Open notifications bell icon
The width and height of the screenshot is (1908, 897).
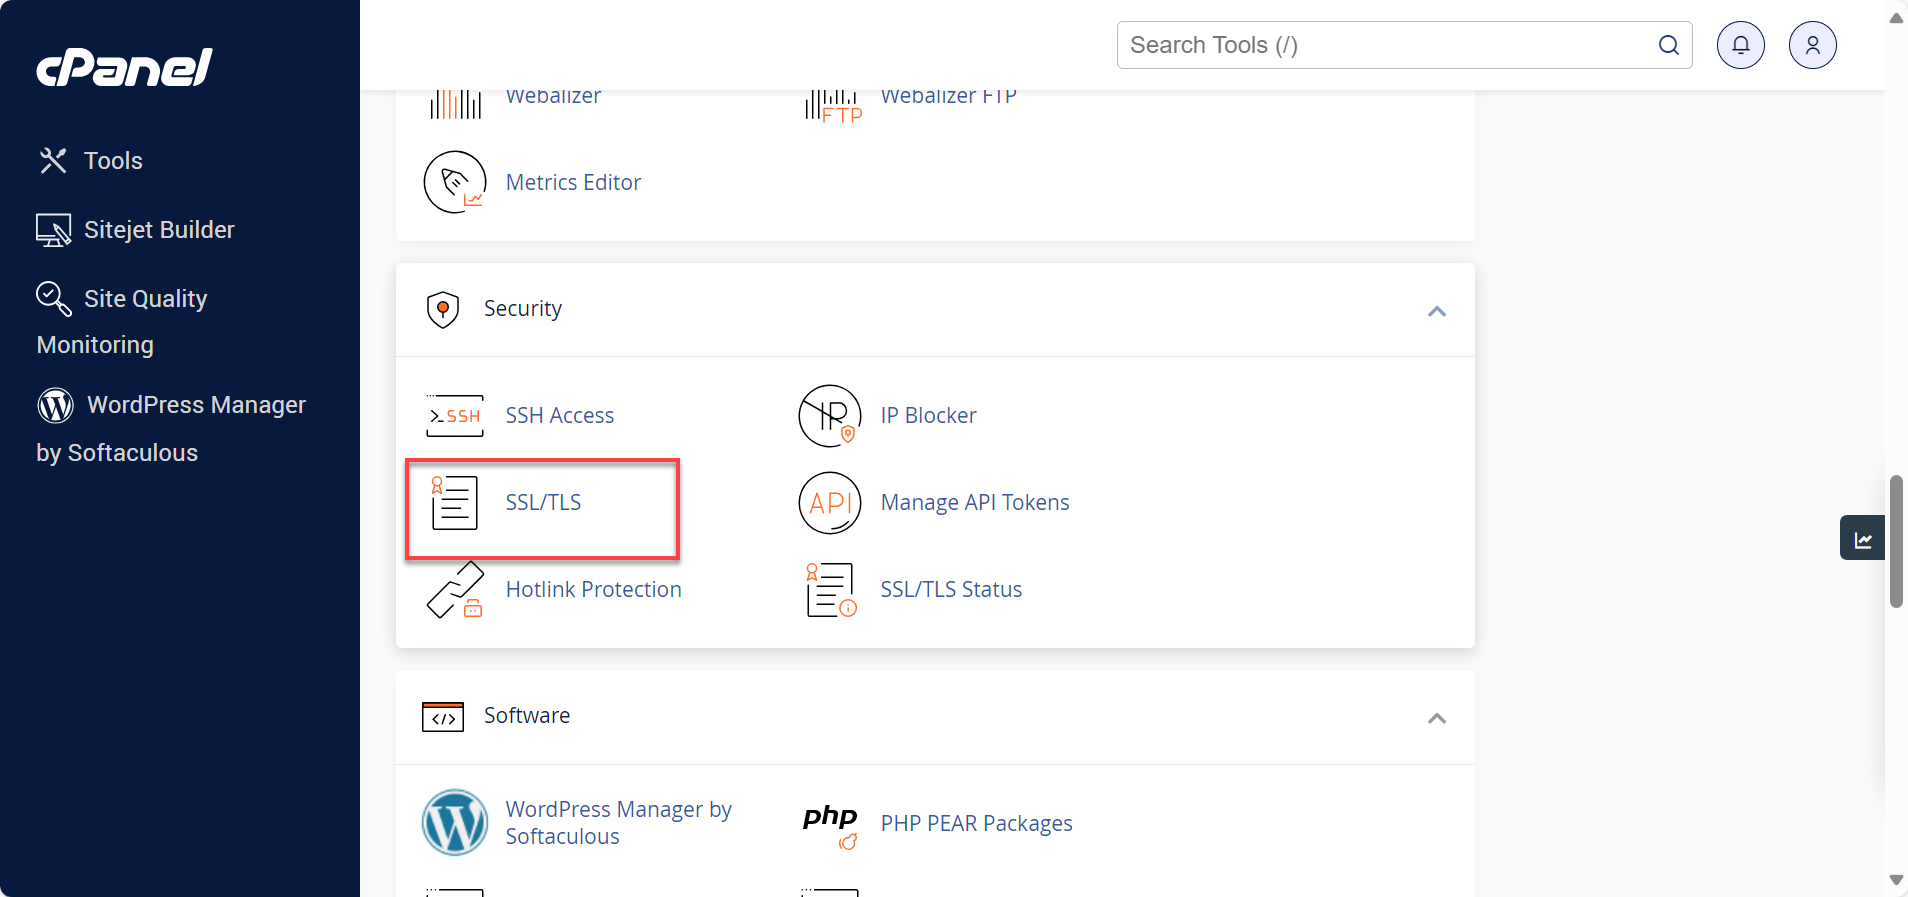click(x=1740, y=45)
